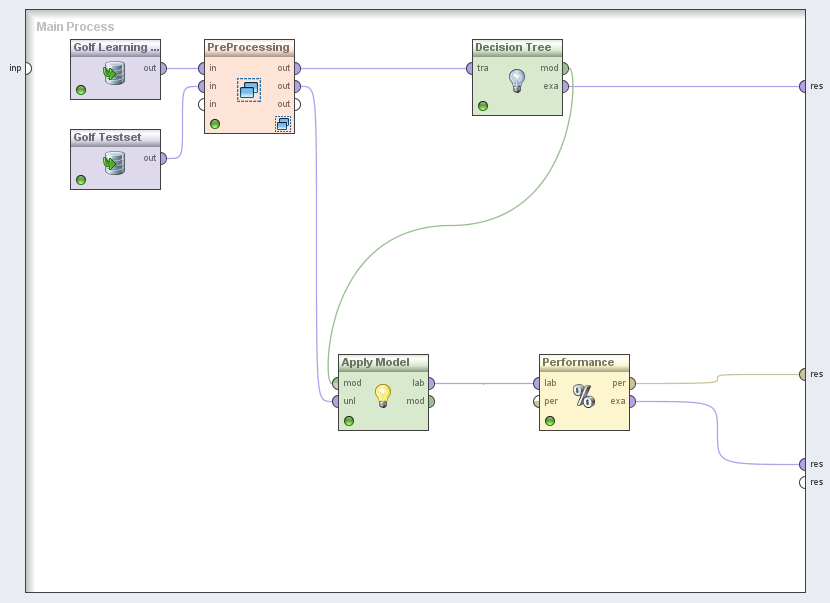Click the unconnected bottom res result port
The image size is (830, 603).
[x=803, y=482]
